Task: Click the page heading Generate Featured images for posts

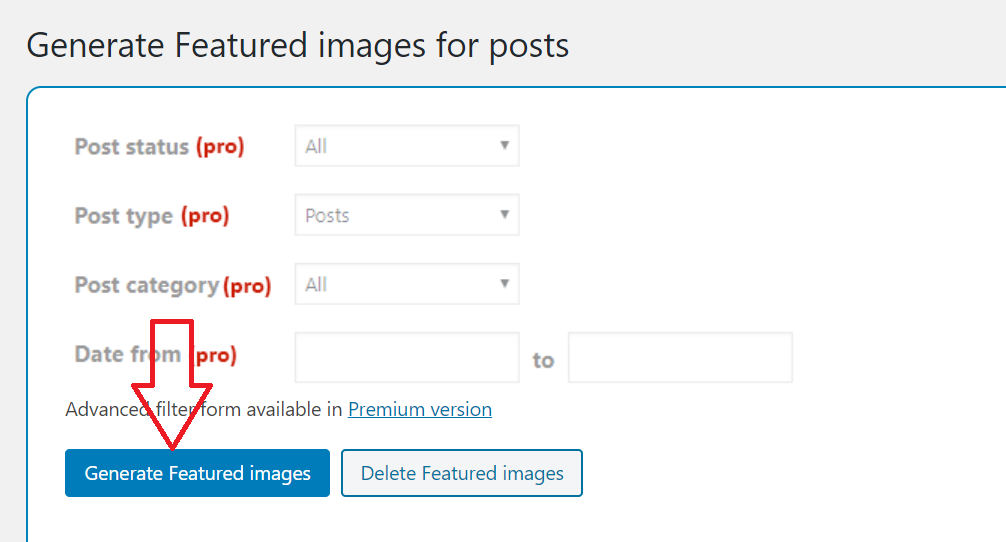Action: coord(298,46)
